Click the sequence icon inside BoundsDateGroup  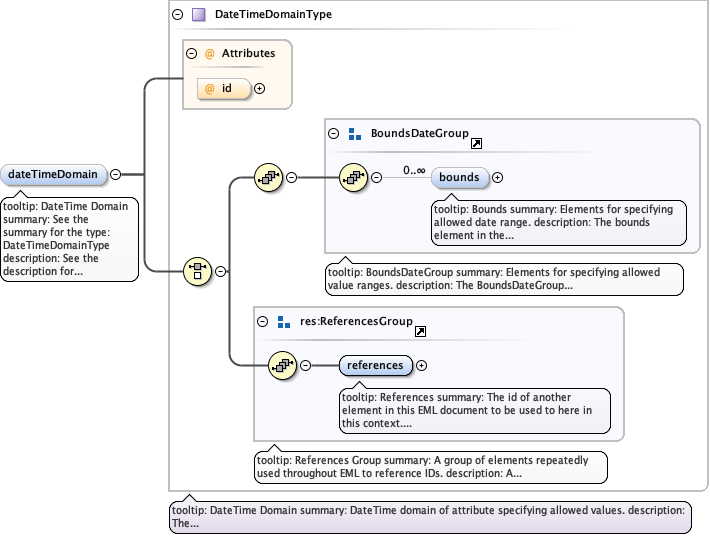tap(354, 178)
